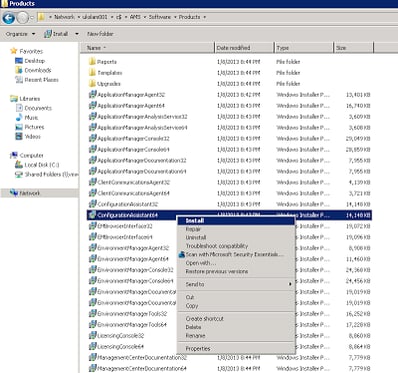Click the ApplicationManagerAgent32 installer icon
The width and height of the screenshot is (398, 373).
tap(92, 94)
